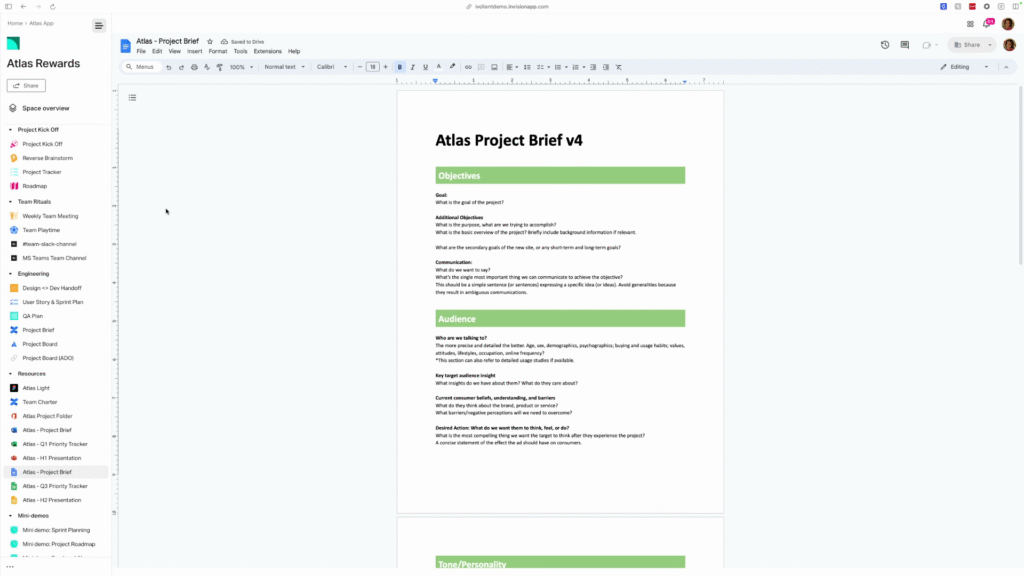Collapse the Team Rituals section
1024x576 pixels.
[10, 202]
